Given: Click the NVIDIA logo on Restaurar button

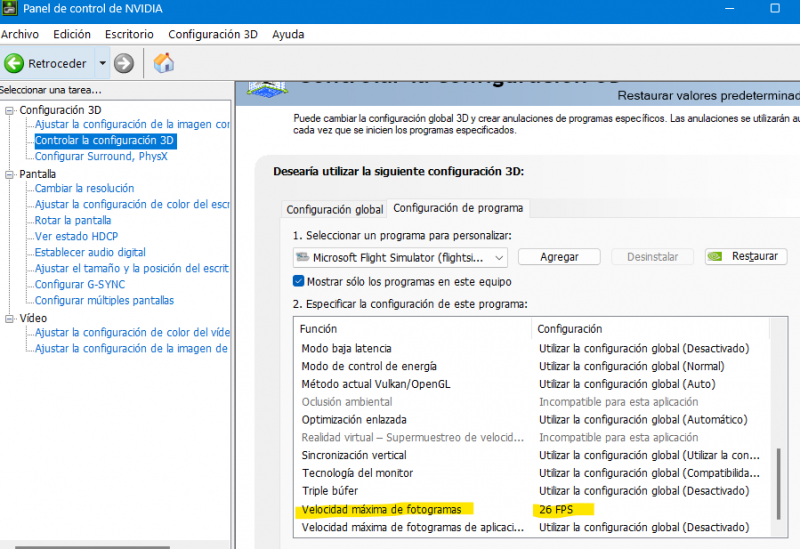Looking at the screenshot, I should 715,256.
